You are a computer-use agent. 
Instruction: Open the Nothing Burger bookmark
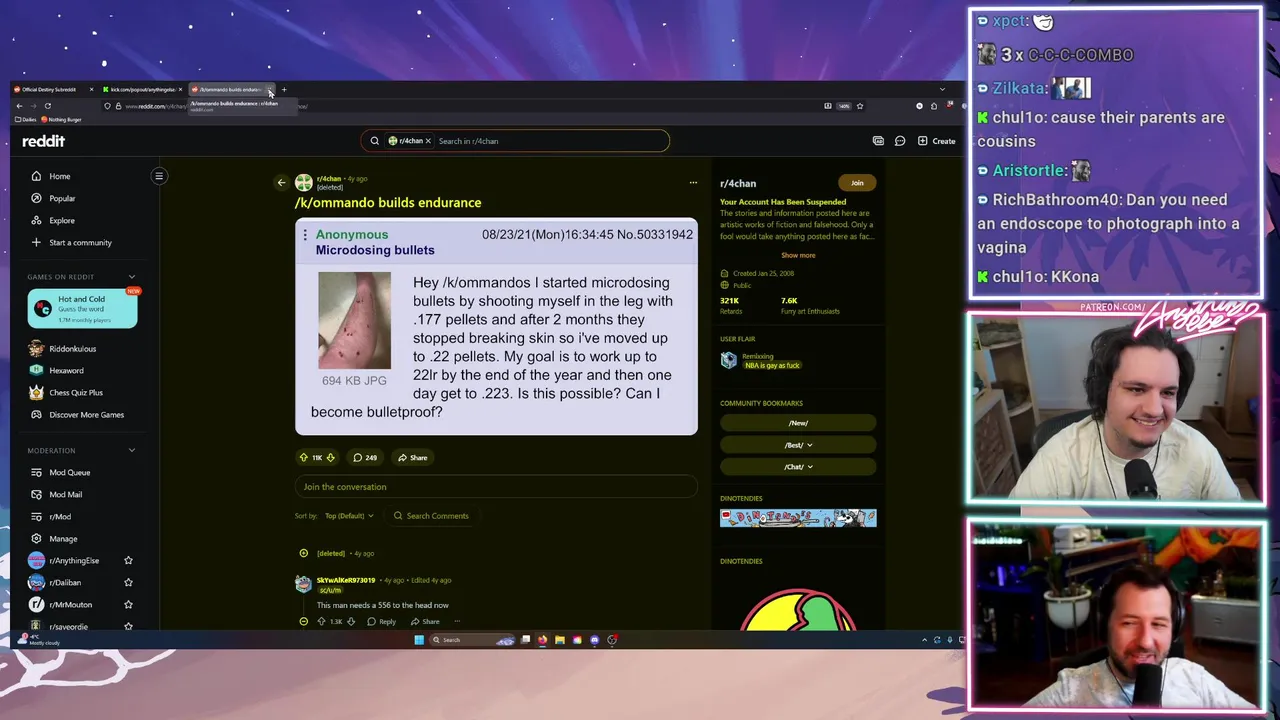click(x=61, y=119)
